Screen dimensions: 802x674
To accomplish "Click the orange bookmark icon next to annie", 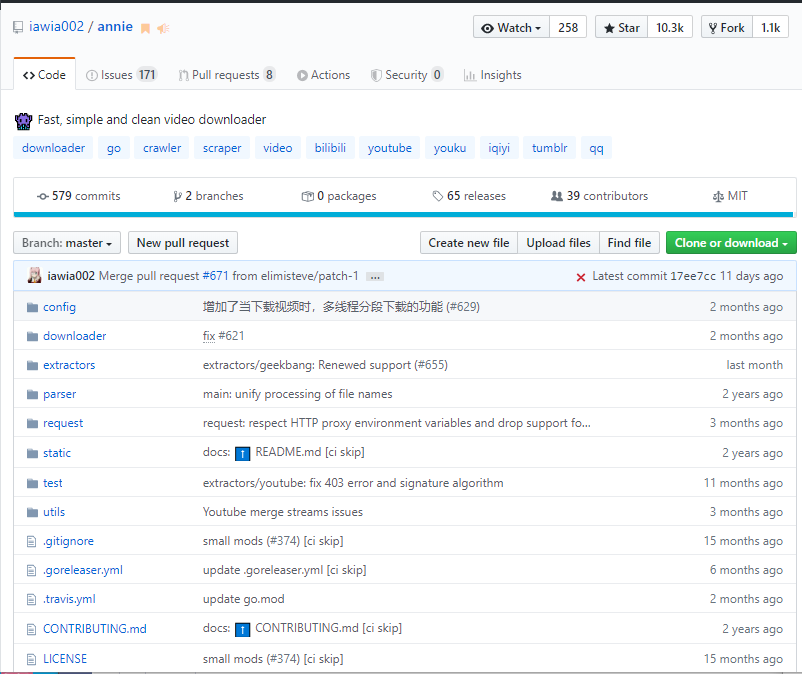I will (145, 28).
